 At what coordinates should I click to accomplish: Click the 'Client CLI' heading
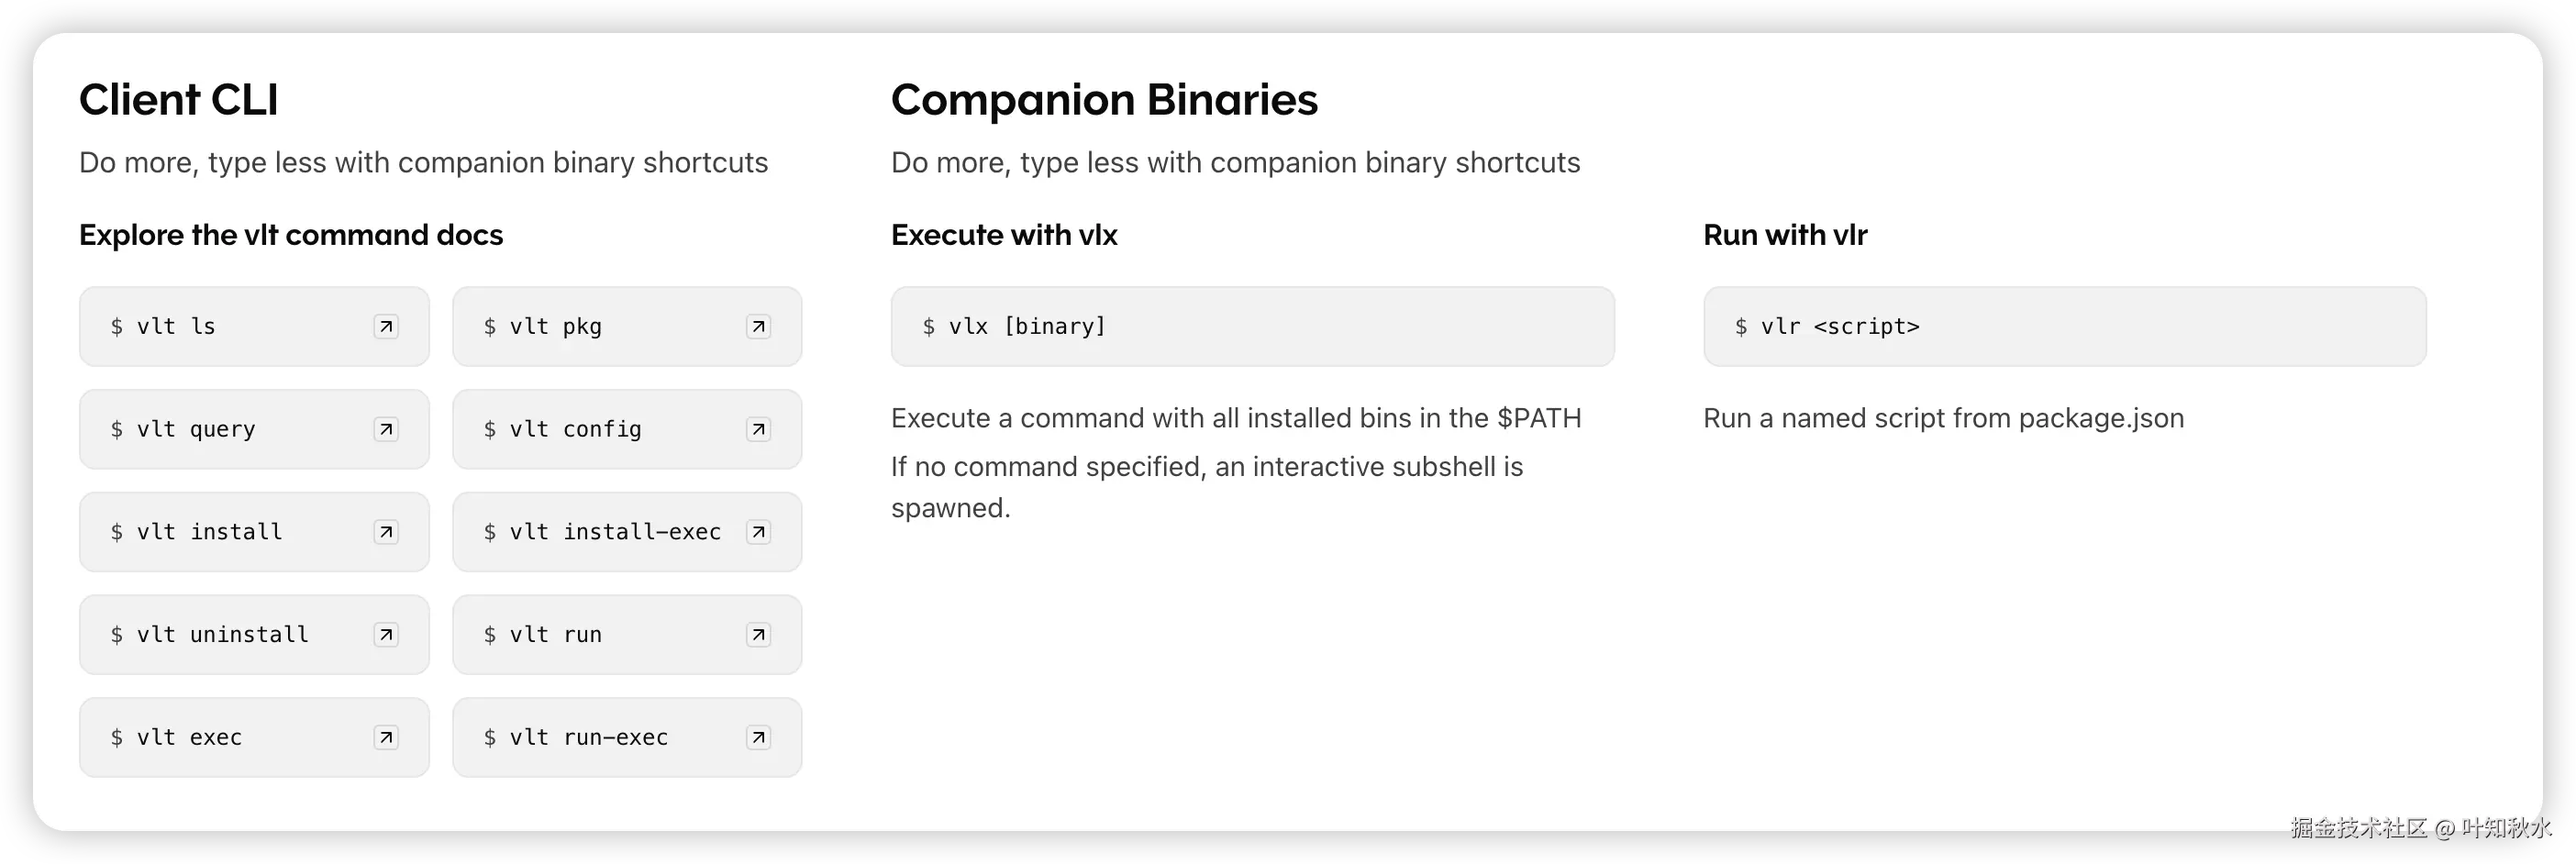pos(178,100)
